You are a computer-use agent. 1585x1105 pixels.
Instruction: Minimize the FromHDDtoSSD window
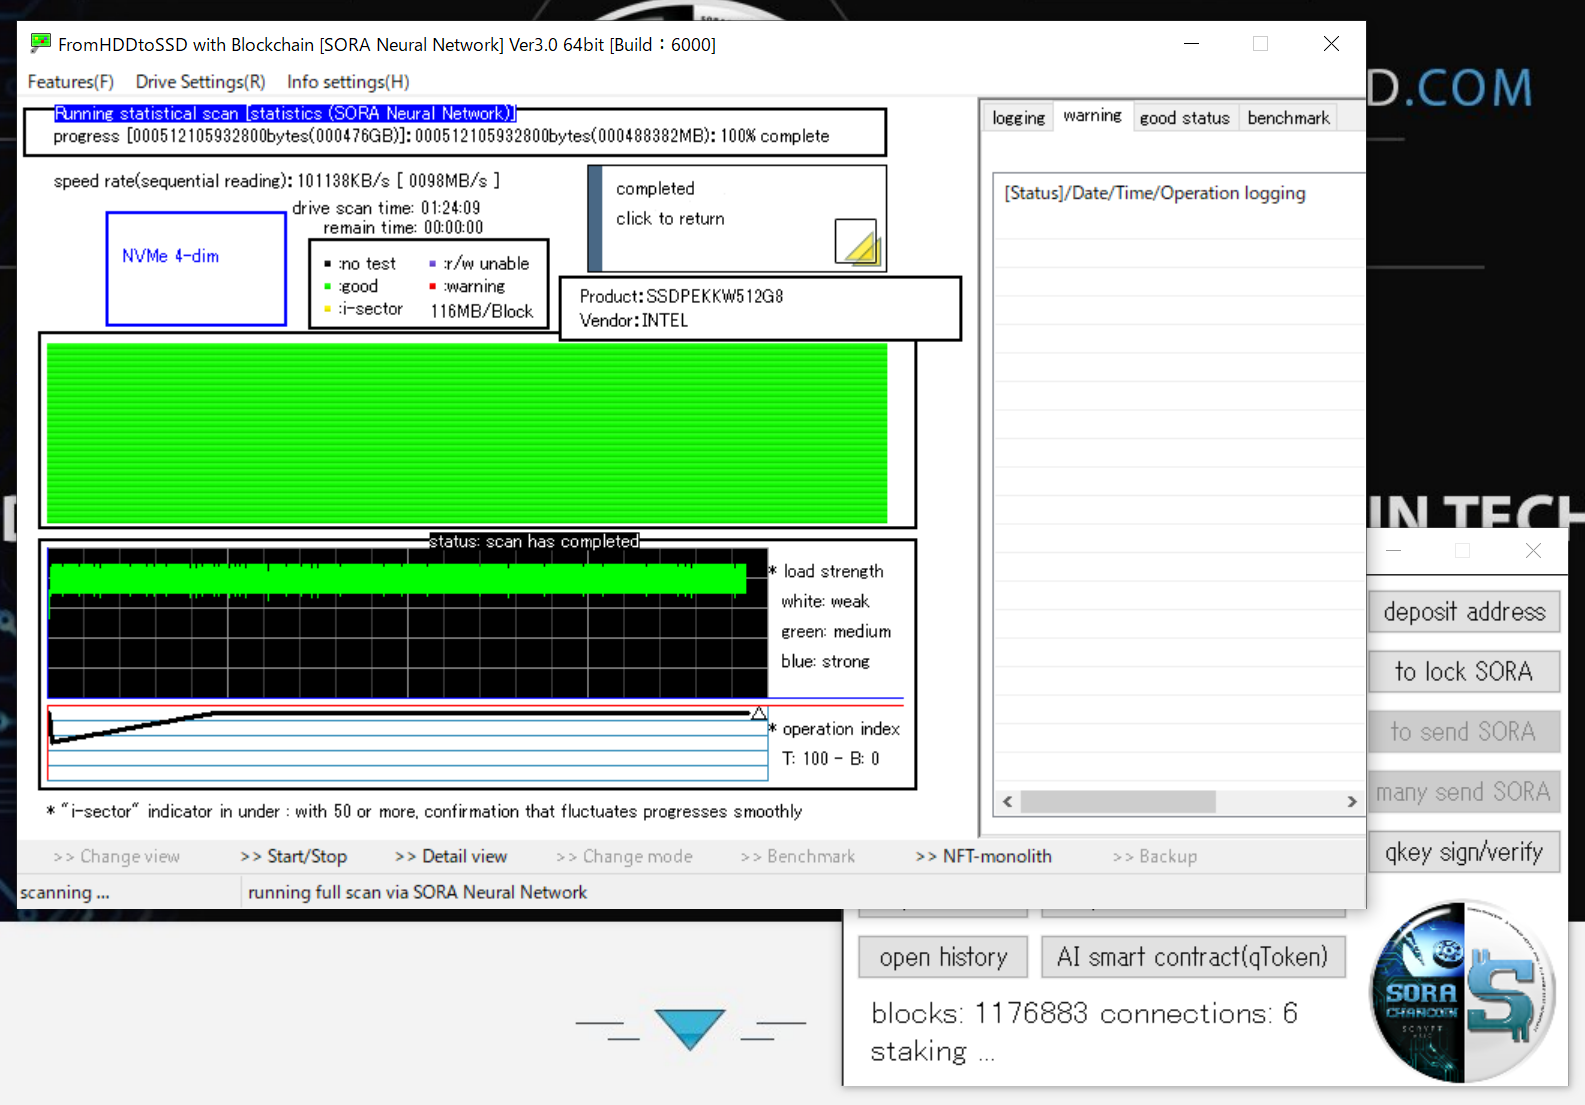point(1191,44)
